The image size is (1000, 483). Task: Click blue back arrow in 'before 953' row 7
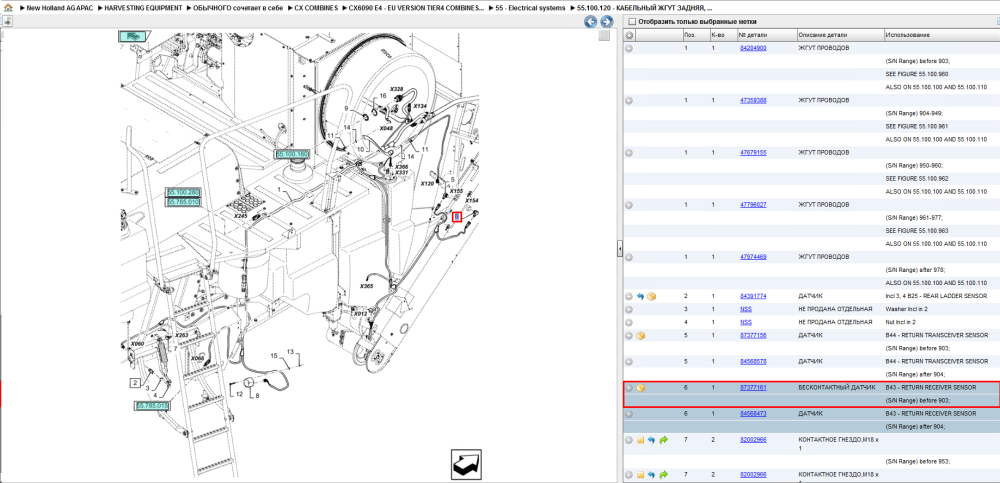pyautogui.click(x=652, y=440)
